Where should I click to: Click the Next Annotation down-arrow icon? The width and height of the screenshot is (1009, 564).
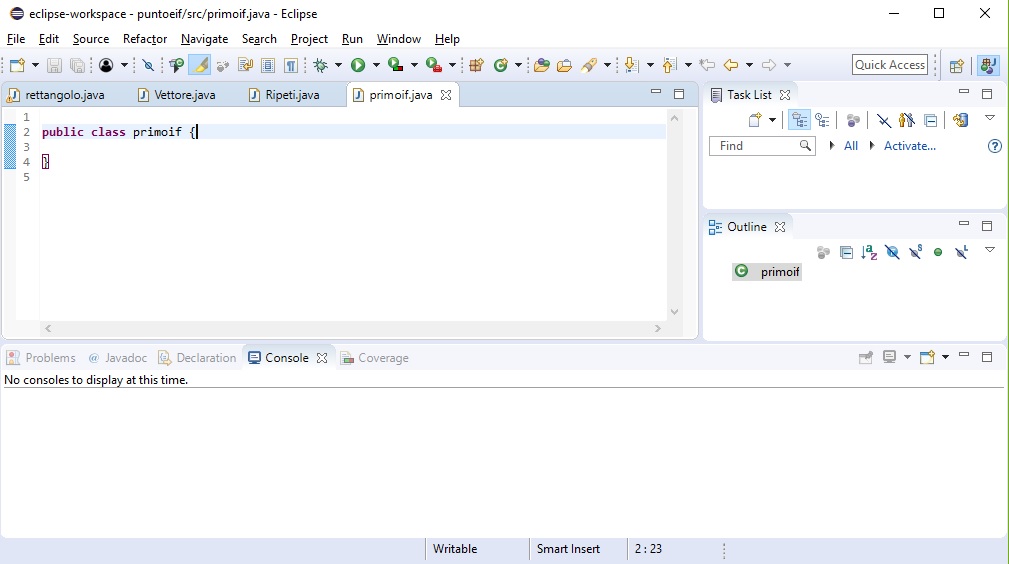click(x=631, y=65)
